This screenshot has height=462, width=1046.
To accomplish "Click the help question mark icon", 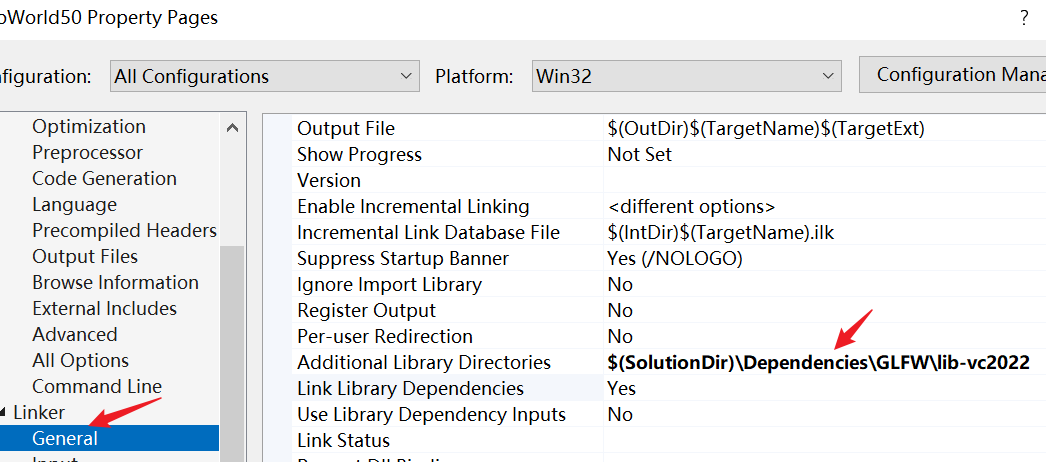I will pyautogui.click(x=1024, y=18).
